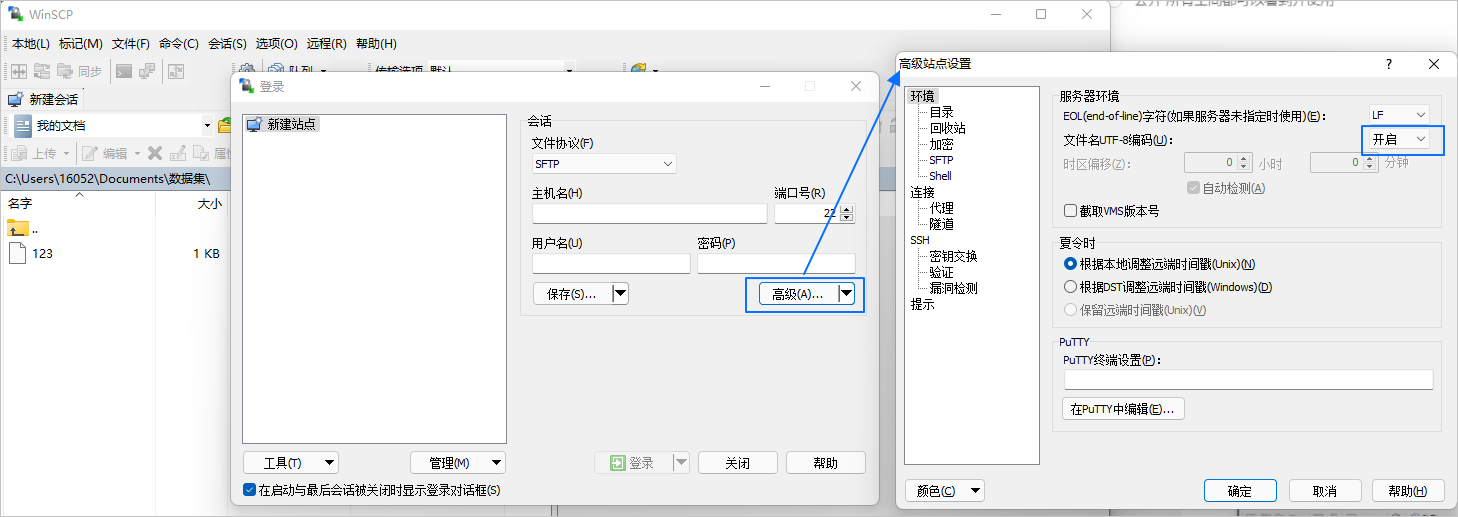Select 密钥交换 in the settings tree
The height and width of the screenshot is (517, 1458).
(953, 256)
